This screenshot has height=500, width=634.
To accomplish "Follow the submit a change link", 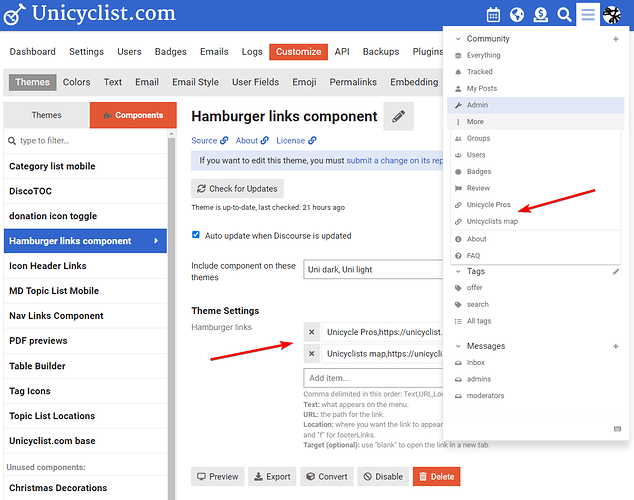I will point(395,160).
